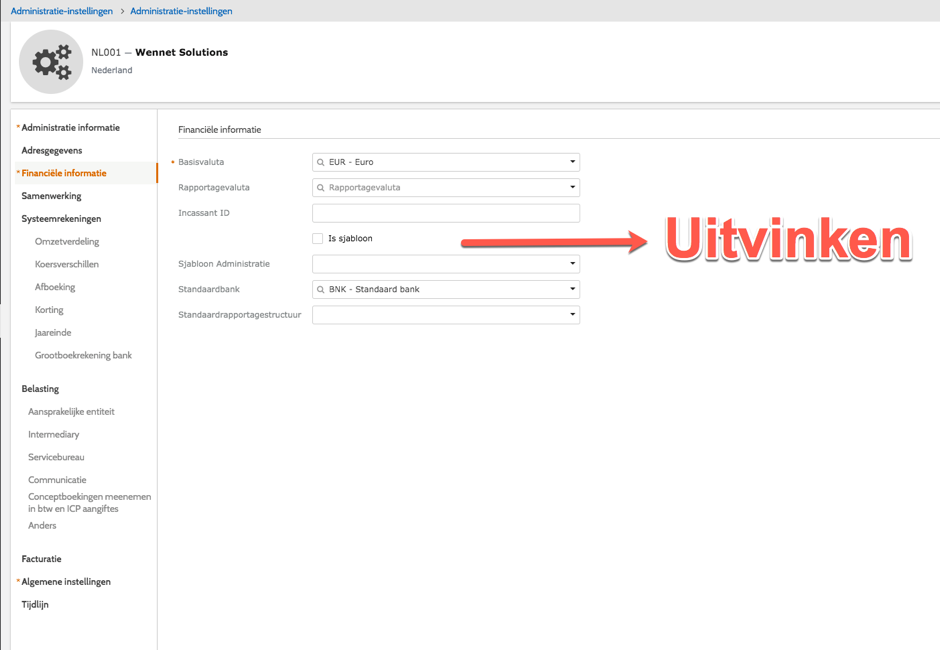The height and width of the screenshot is (650, 940).
Task: Go to Anders sub-item
Action: tap(42, 526)
